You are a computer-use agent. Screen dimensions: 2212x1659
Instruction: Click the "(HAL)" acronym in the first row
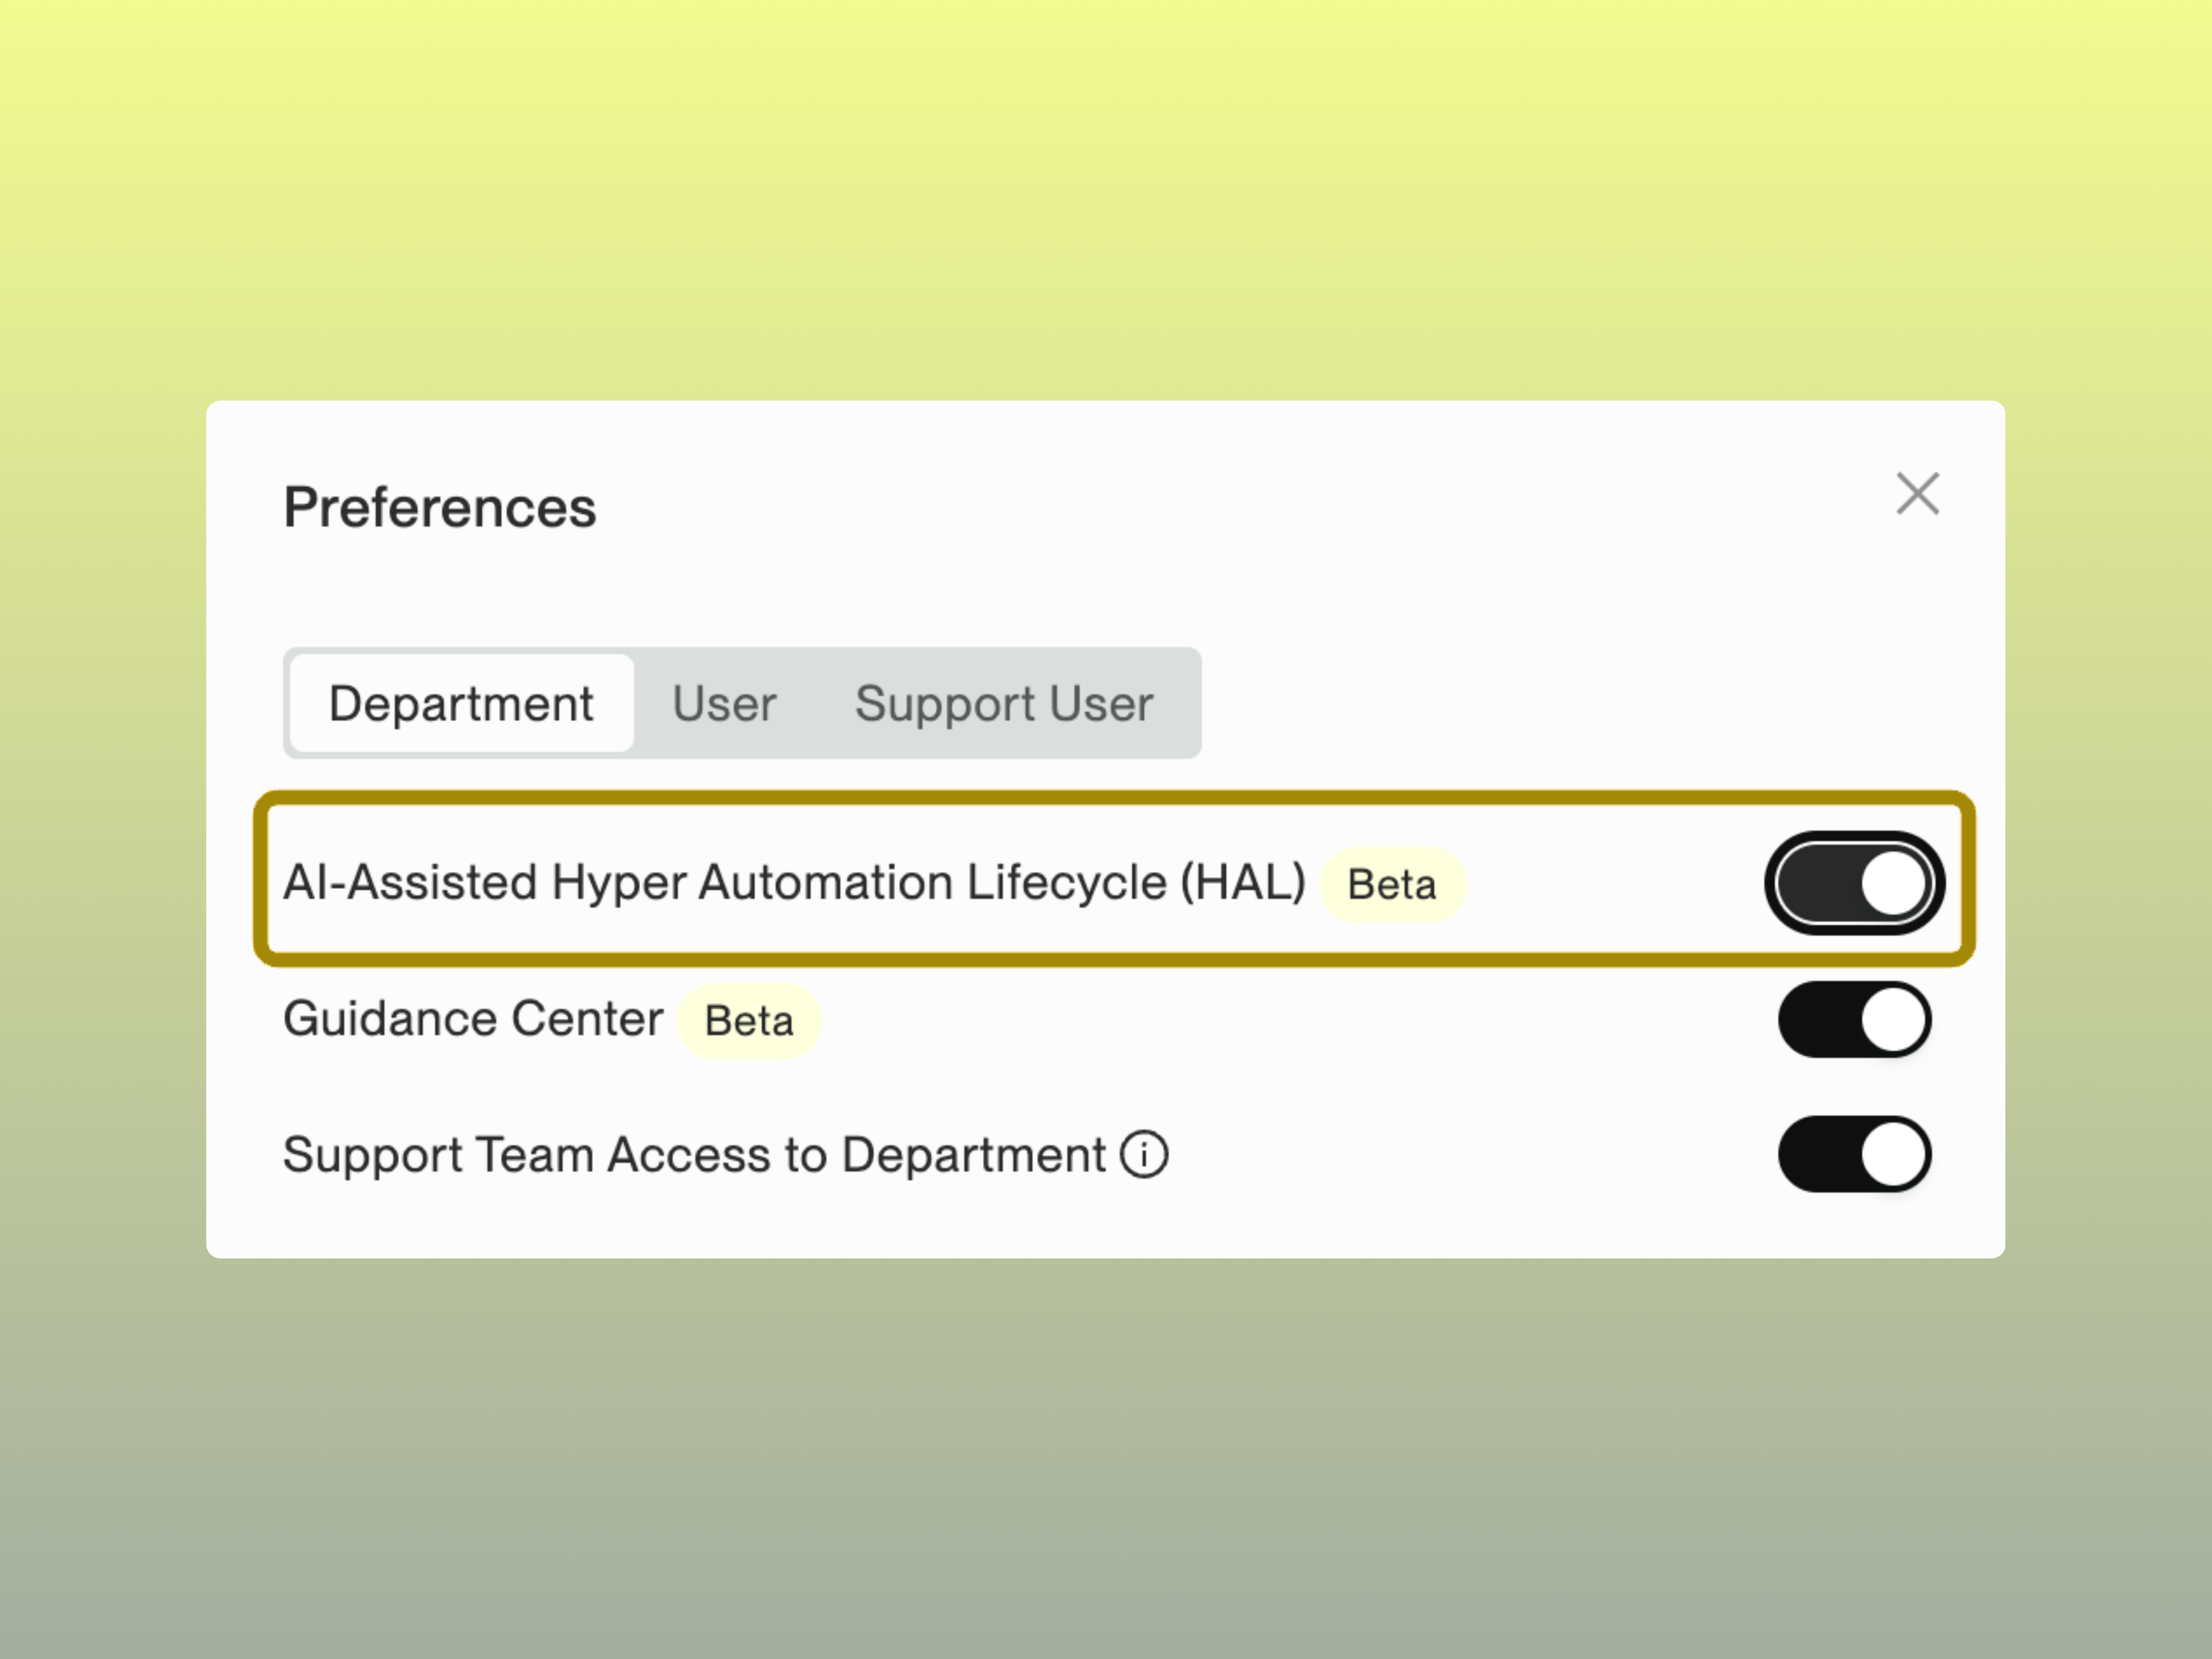pos(1243,883)
